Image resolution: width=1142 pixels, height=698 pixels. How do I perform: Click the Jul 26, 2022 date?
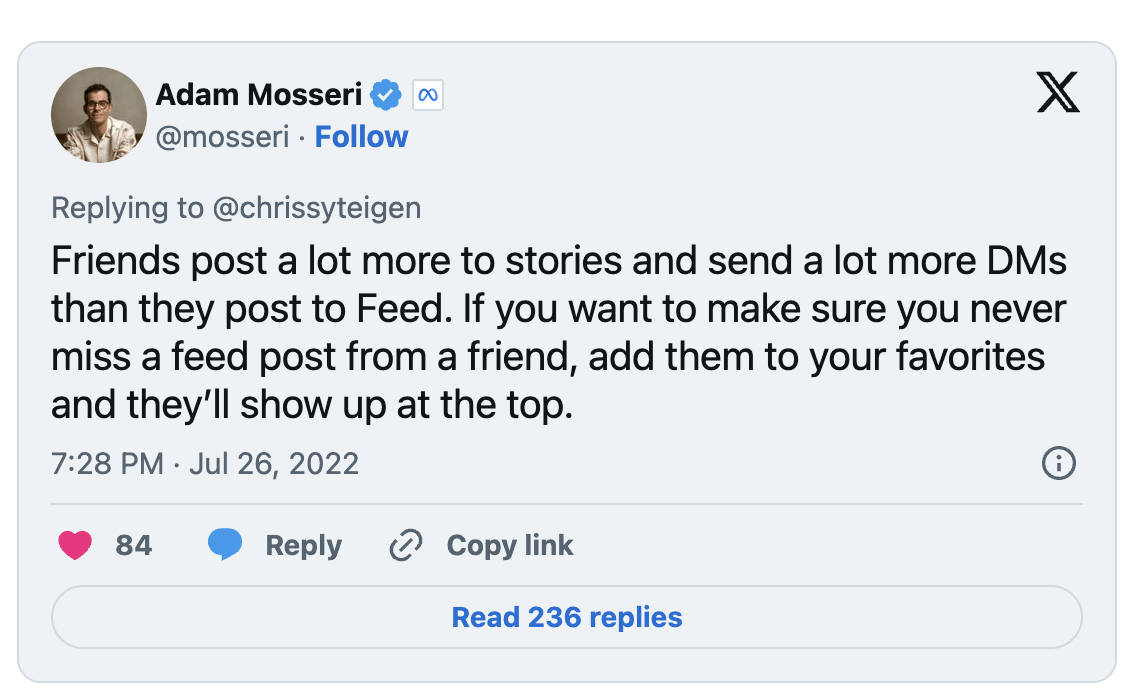pyautogui.click(x=273, y=464)
